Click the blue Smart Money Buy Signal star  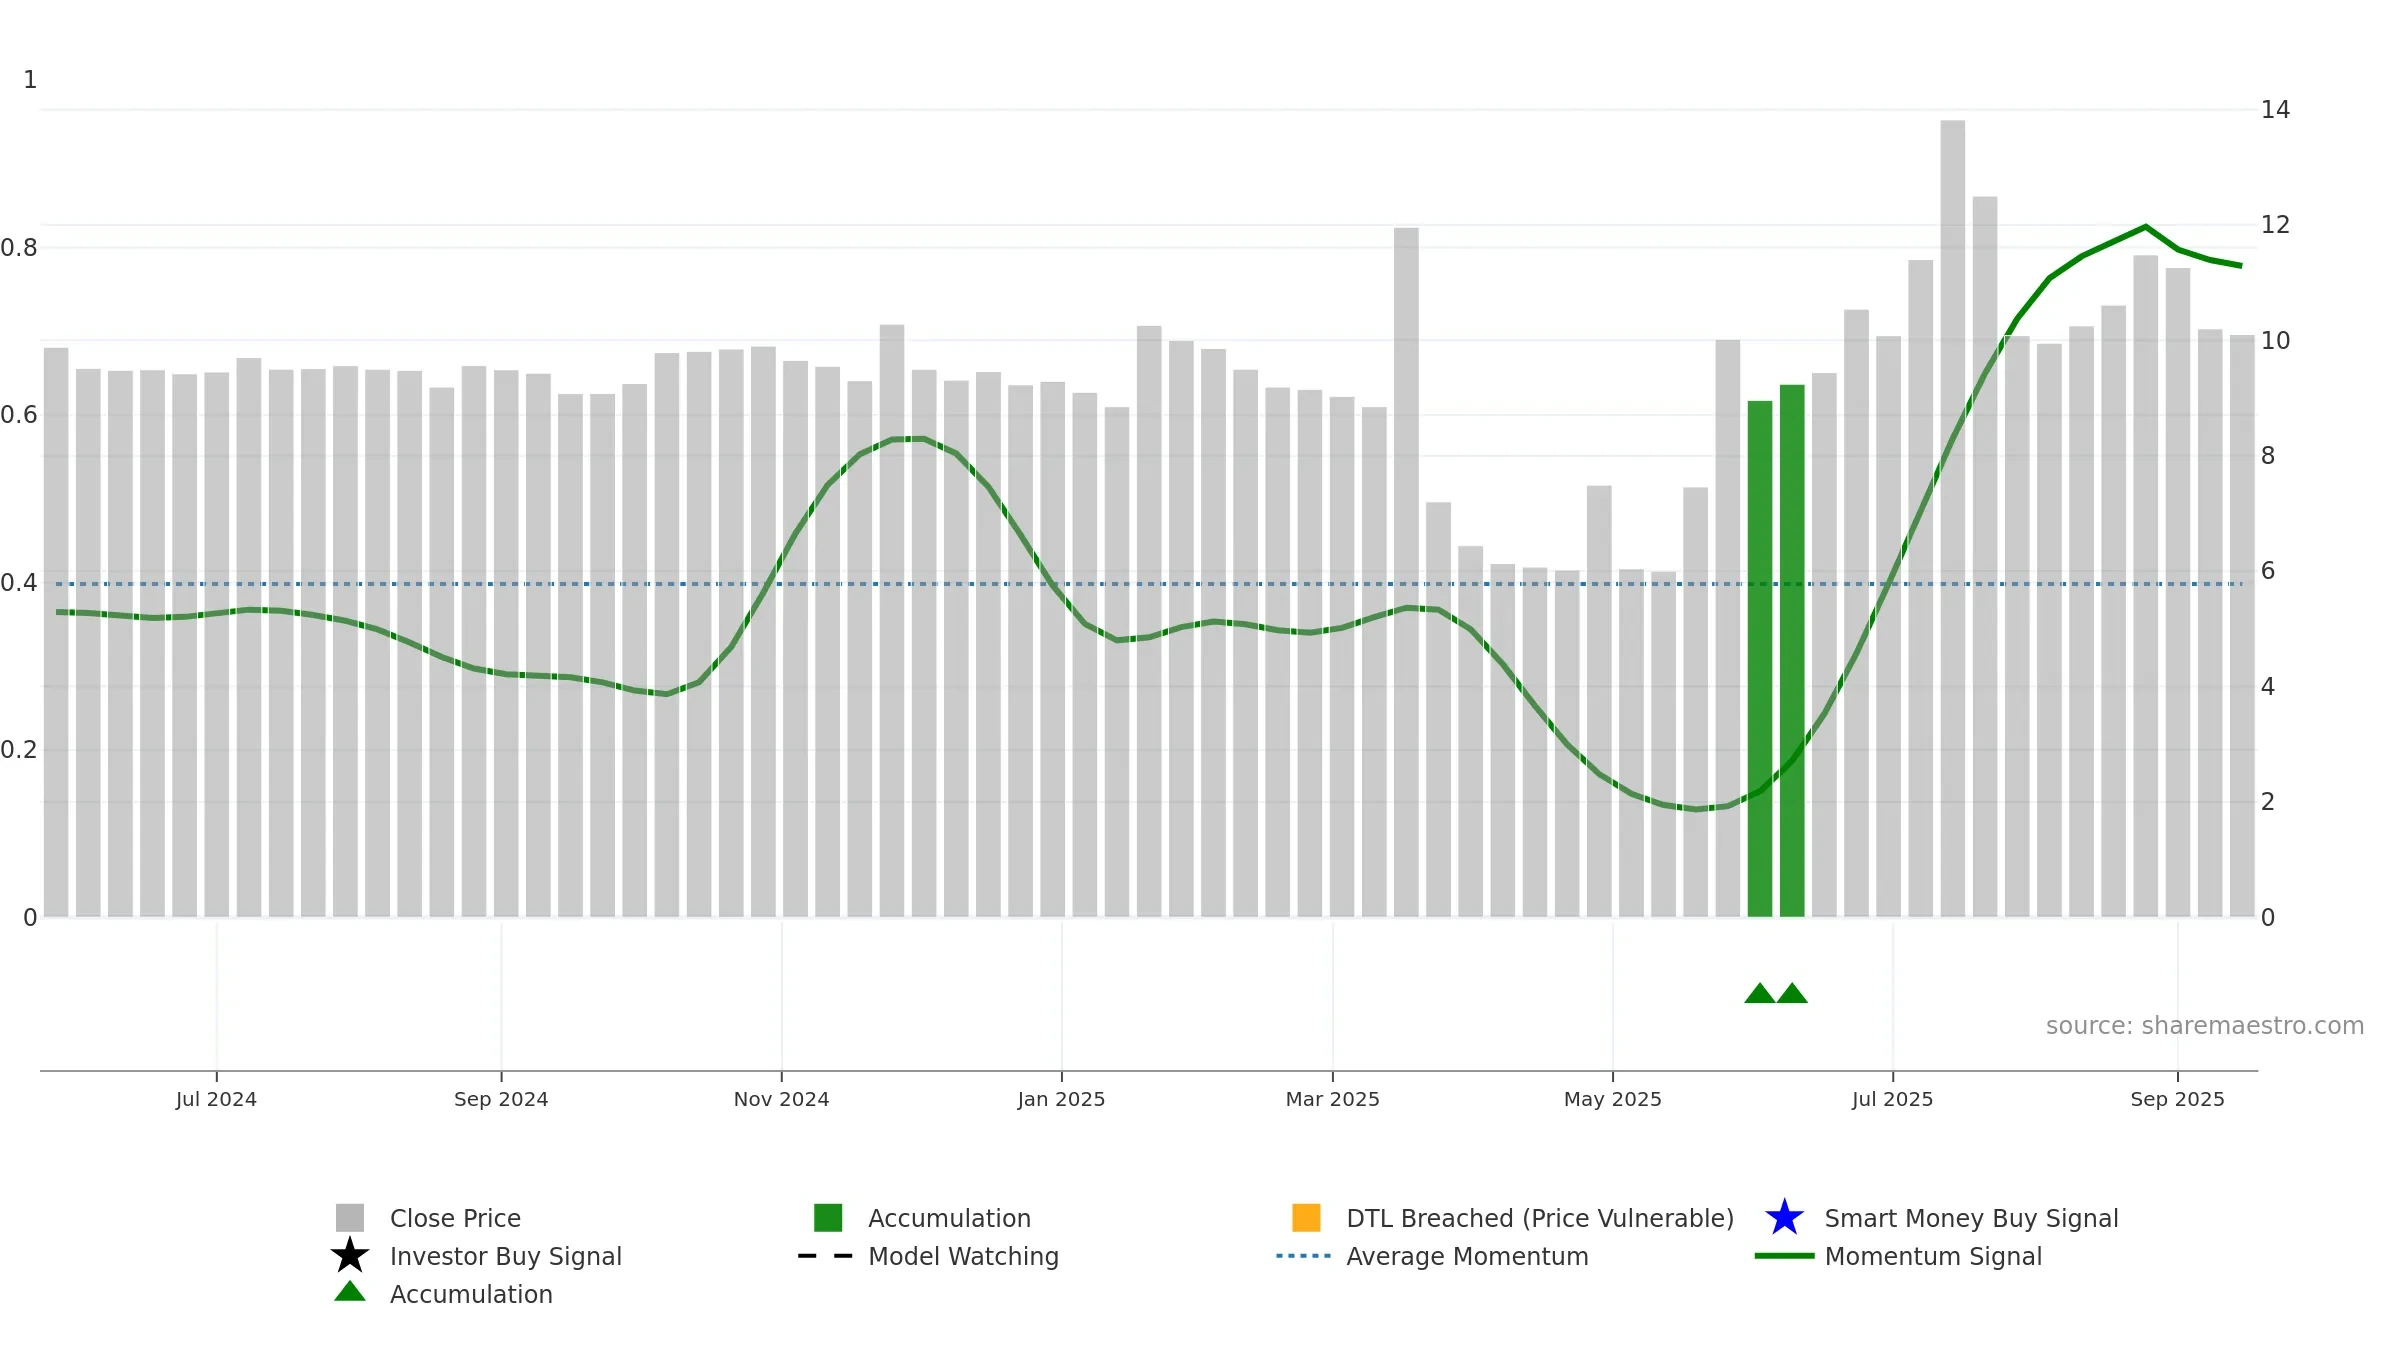pyautogui.click(x=1784, y=1218)
